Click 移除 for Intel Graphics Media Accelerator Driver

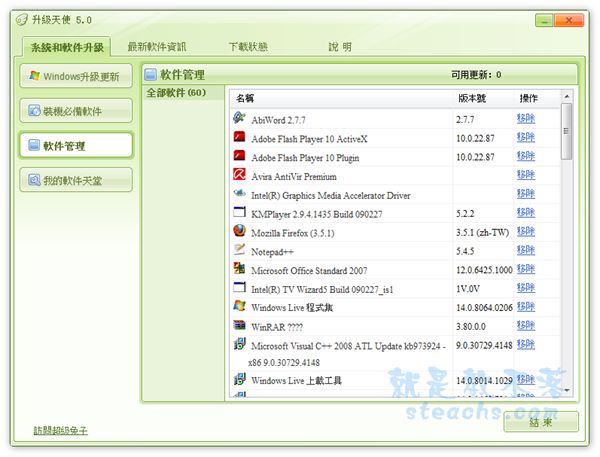pos(526,193)
